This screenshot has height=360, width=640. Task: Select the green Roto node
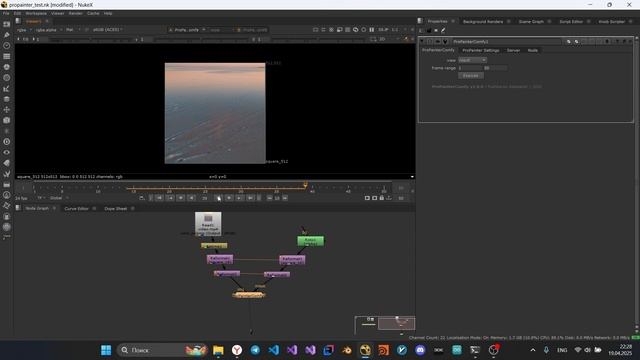[311, 241]
